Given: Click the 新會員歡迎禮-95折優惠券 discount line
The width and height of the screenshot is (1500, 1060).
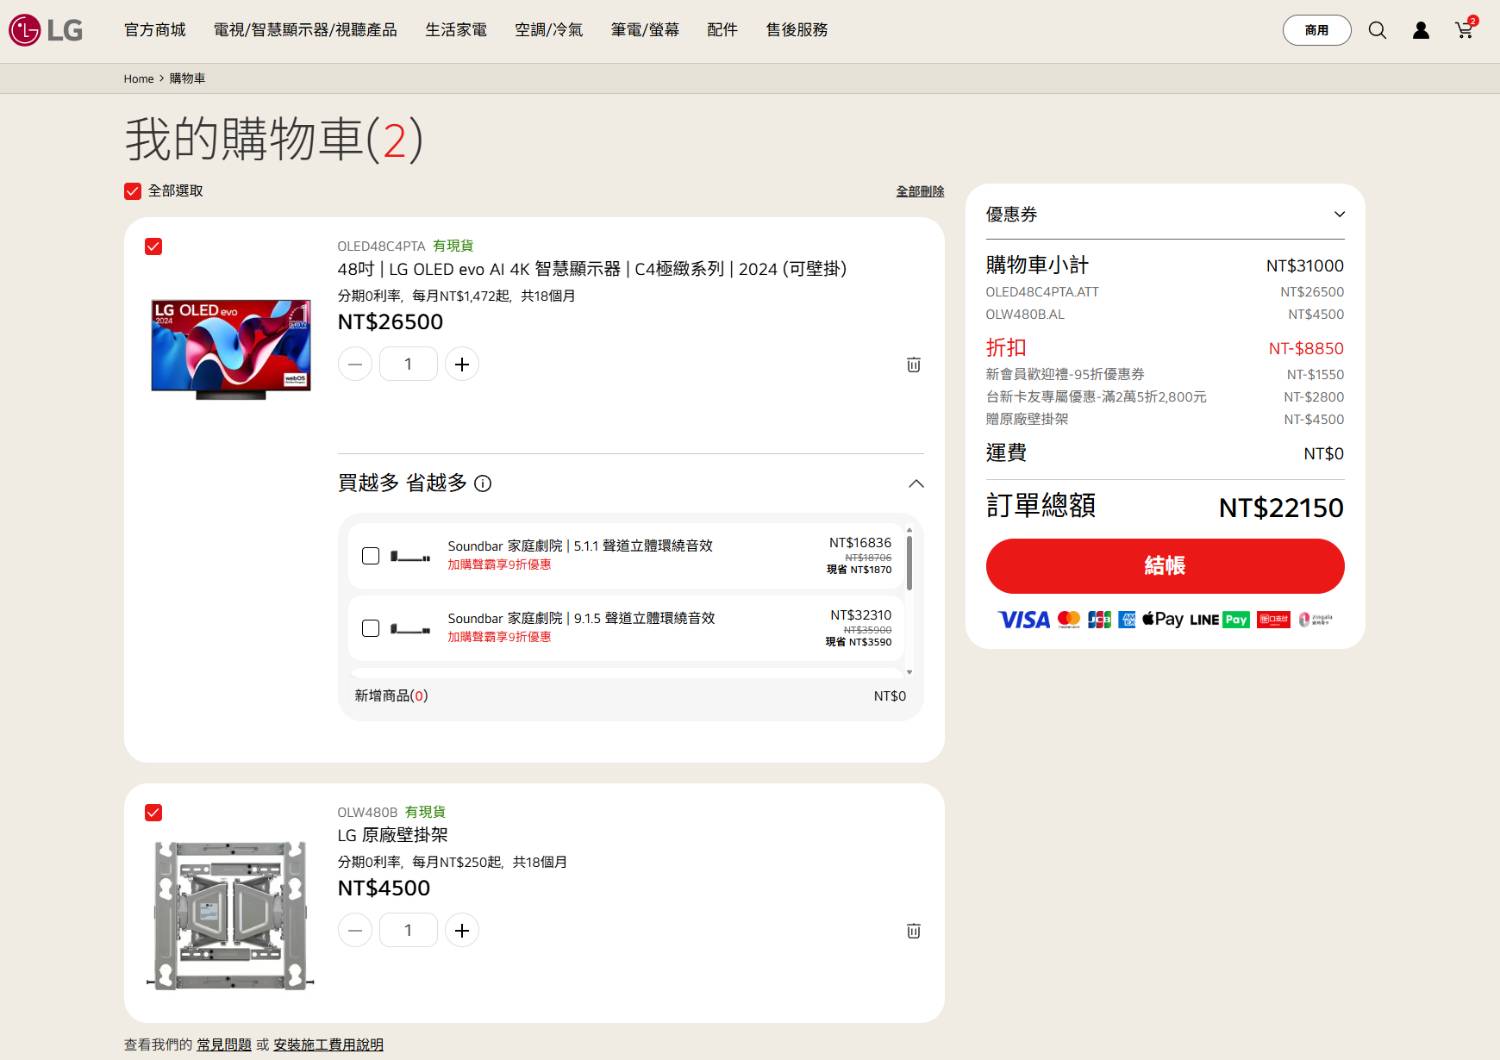Looking at the screenshot, I should (x=1165, y=374).
